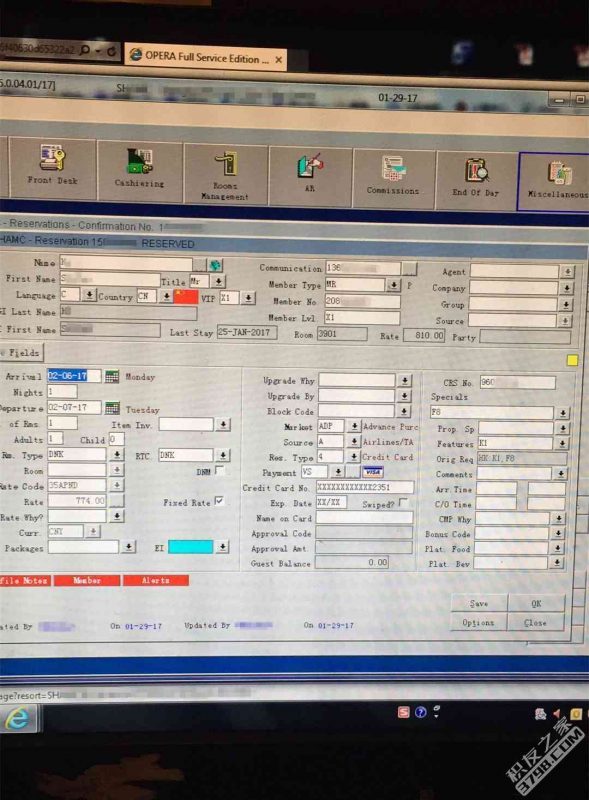Expand the Member Type dropdown

click(x=393, y=285)
